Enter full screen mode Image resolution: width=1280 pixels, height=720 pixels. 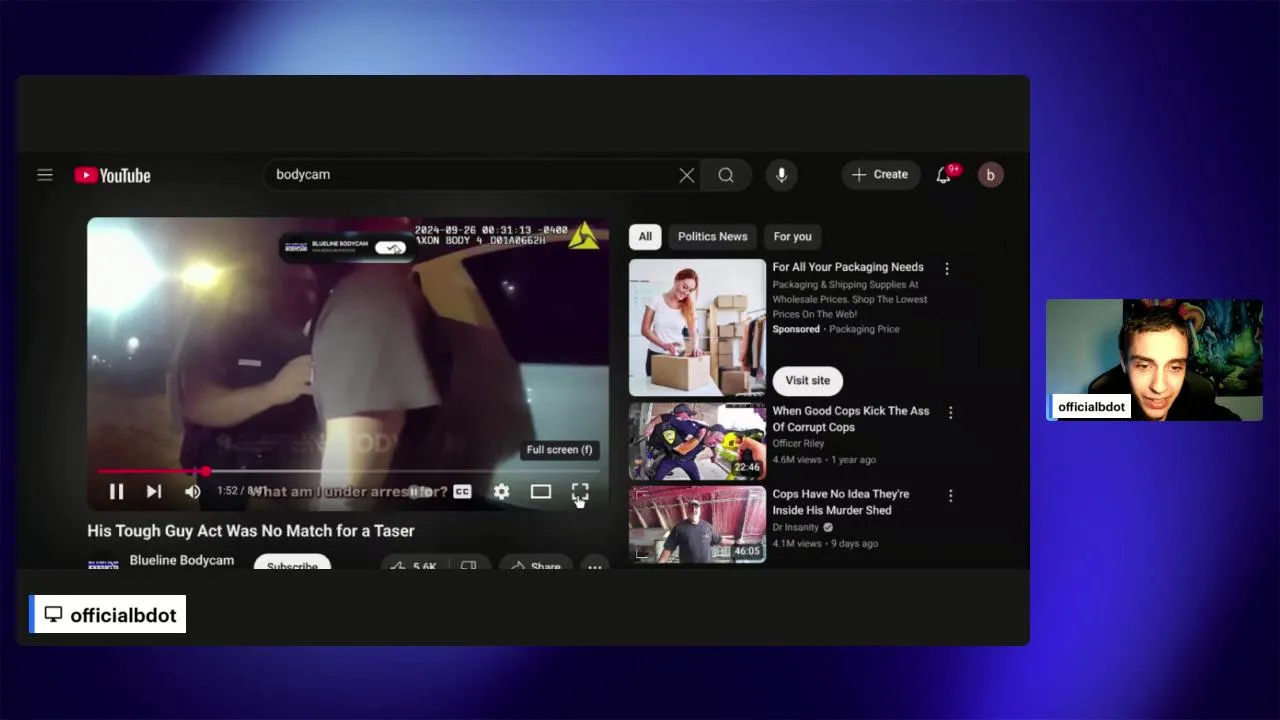[580, 492]
